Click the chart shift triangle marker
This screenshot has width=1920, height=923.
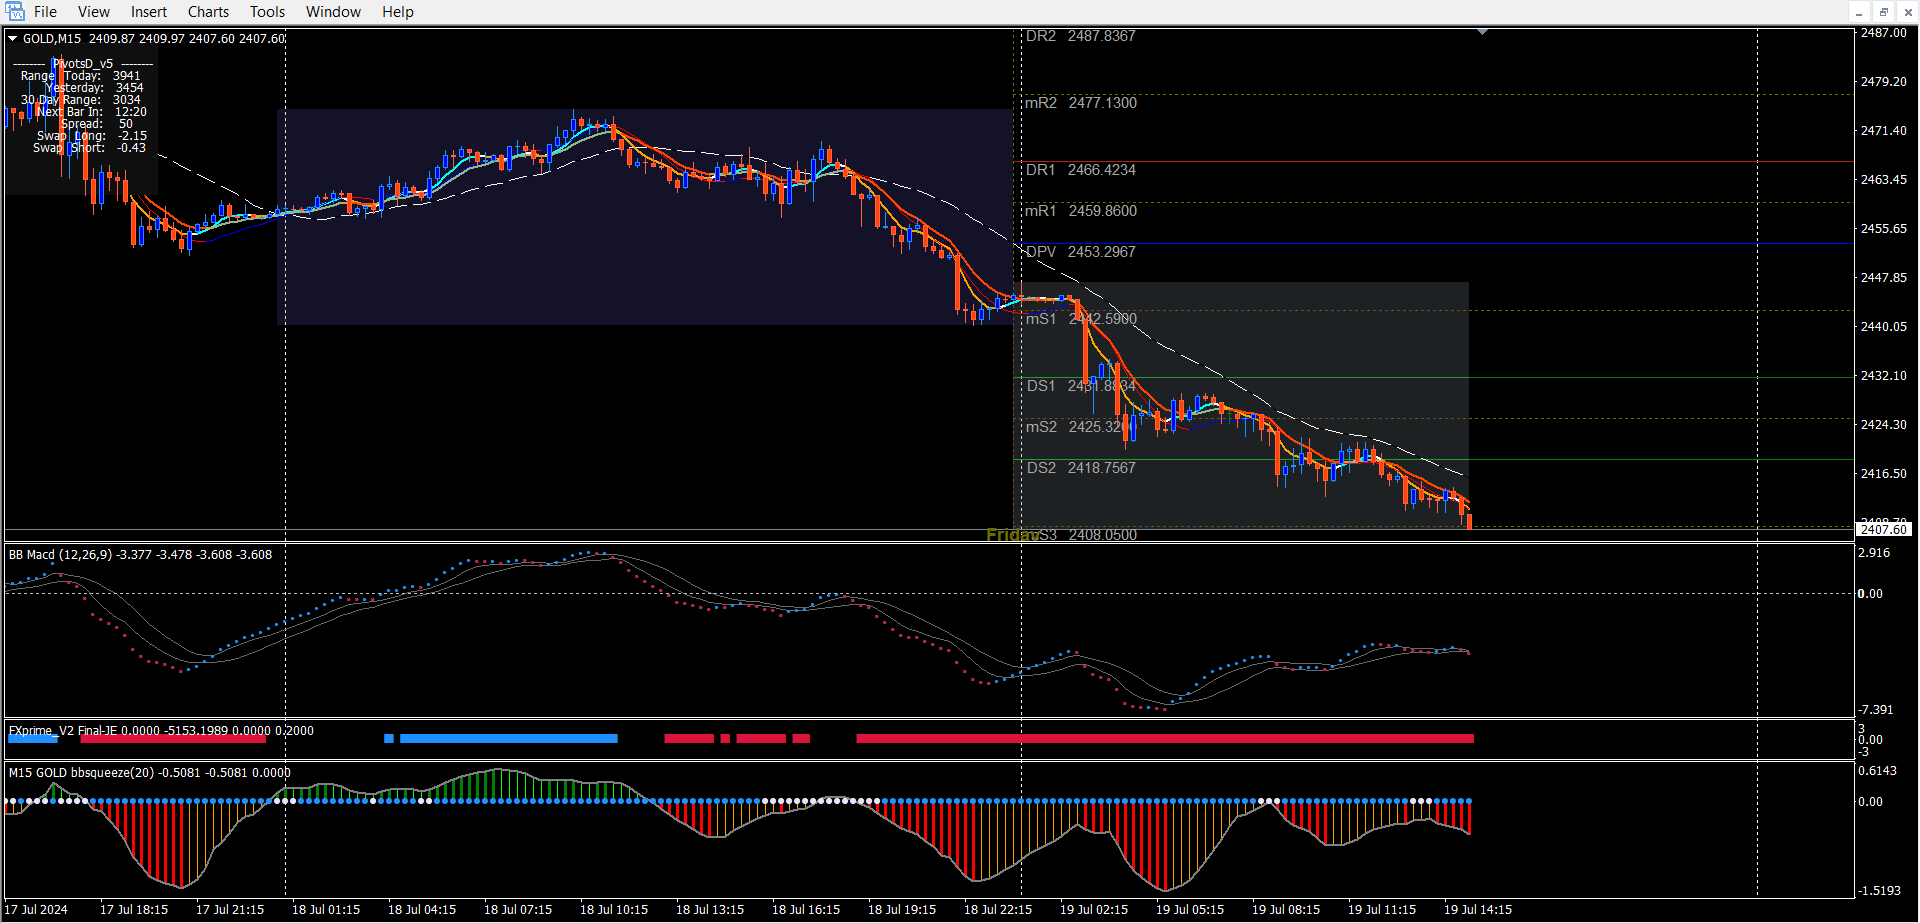[1482, 33]
